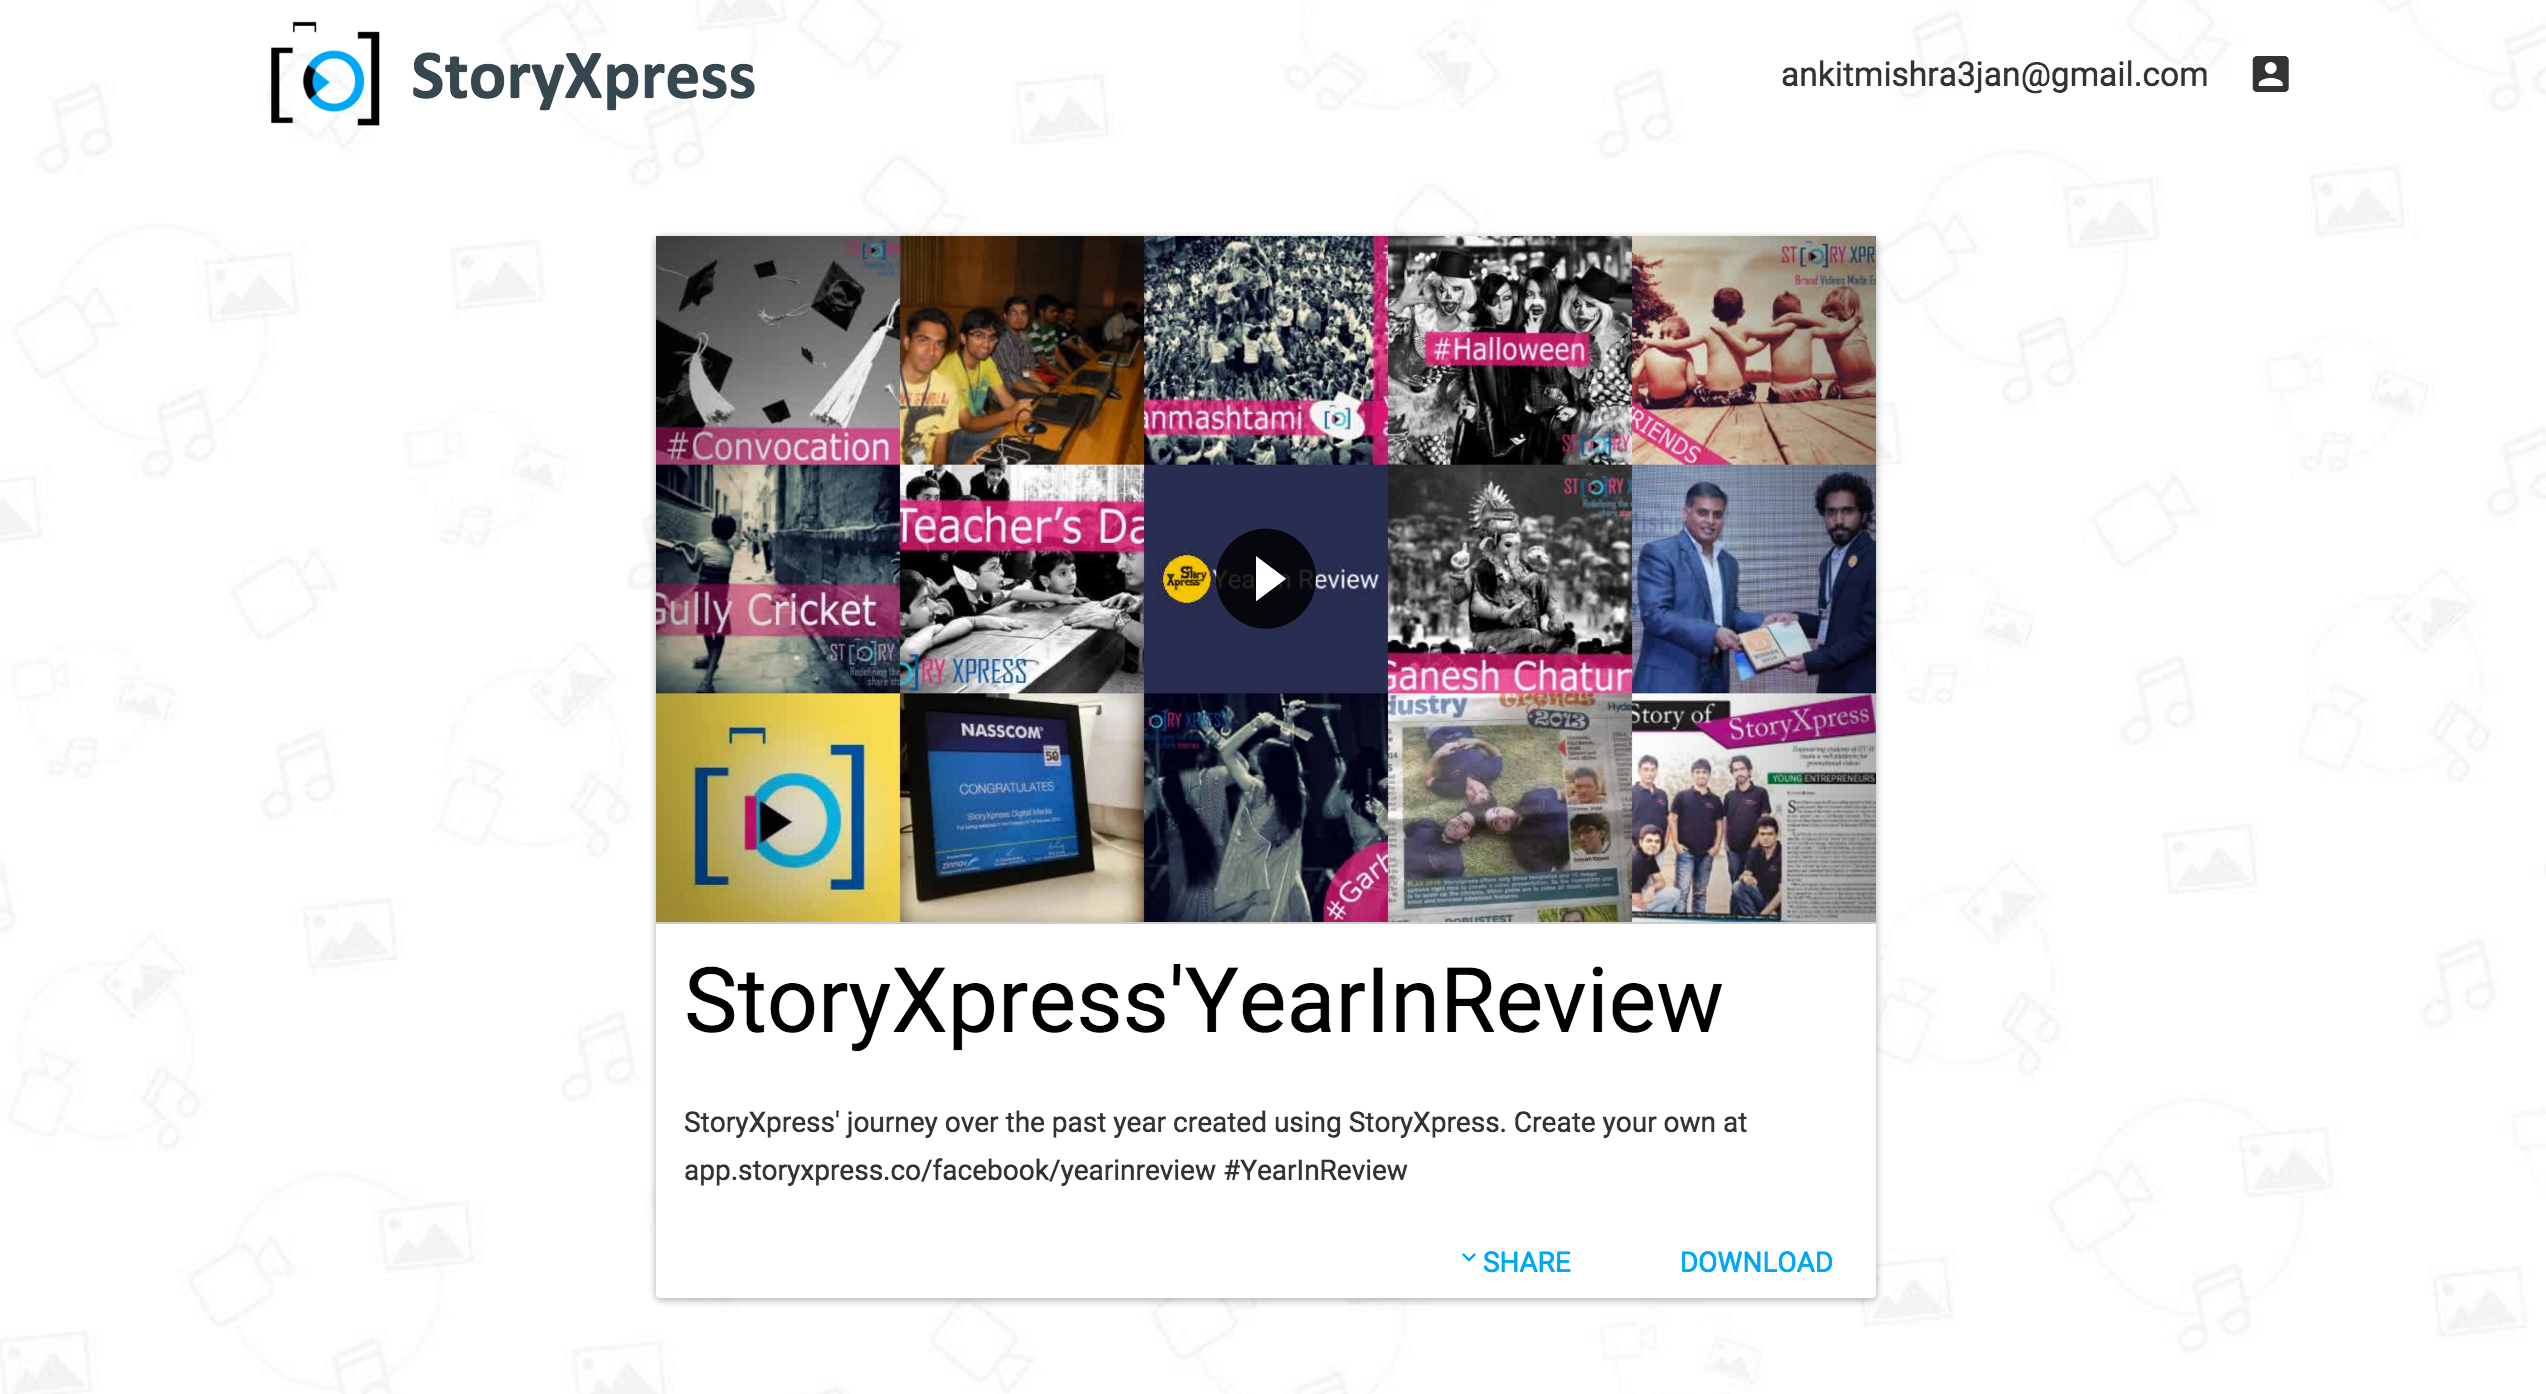The image size is (2546, 1394).
Task: Open the user account profile icon
Action: coord(2270,74)
